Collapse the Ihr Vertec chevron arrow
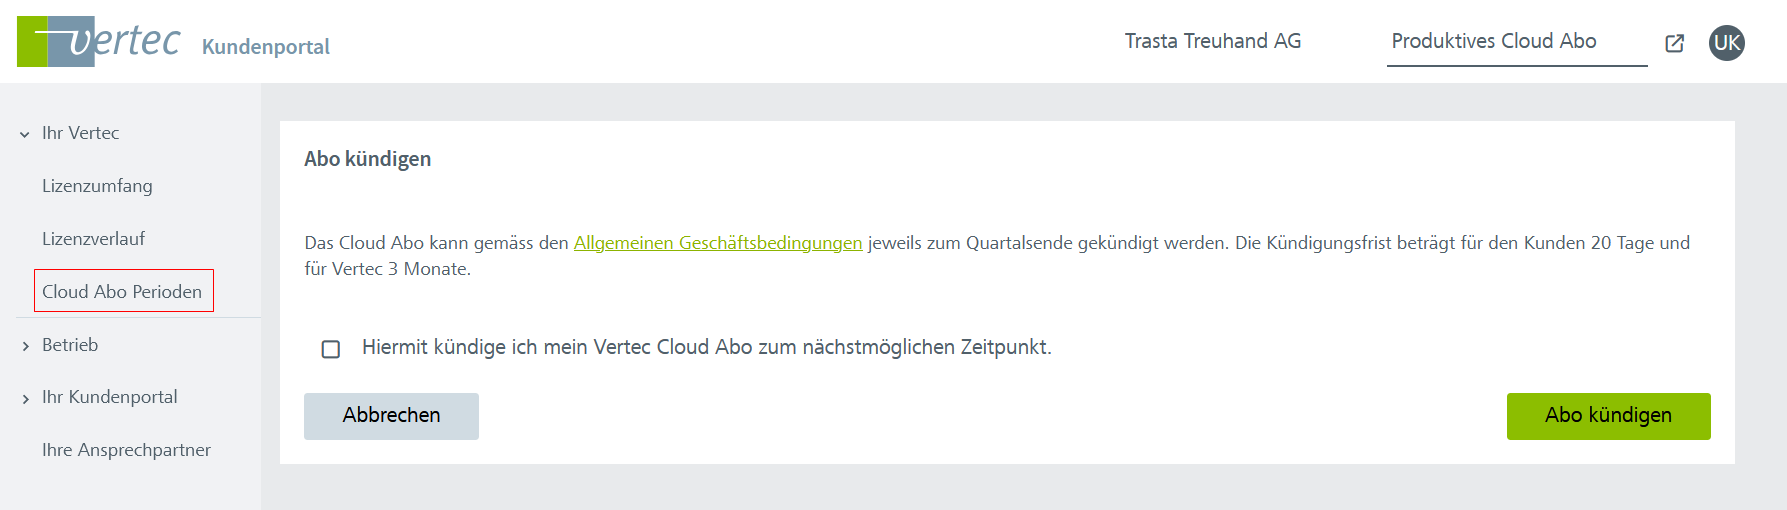1787x510 pixels. click(x=25, y=134)
